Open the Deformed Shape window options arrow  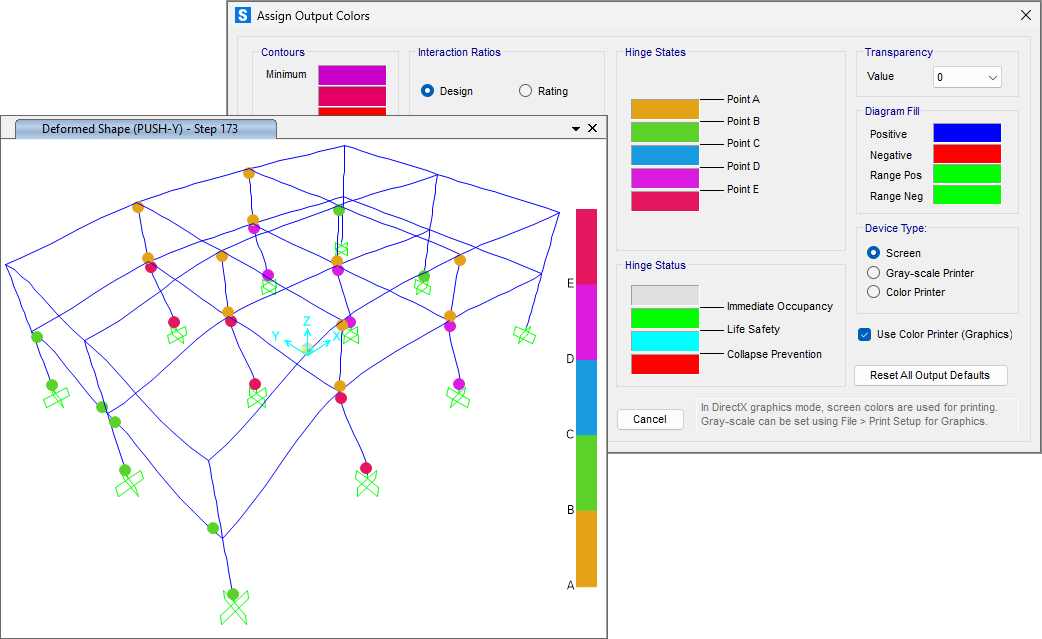[x=575, y=128]
